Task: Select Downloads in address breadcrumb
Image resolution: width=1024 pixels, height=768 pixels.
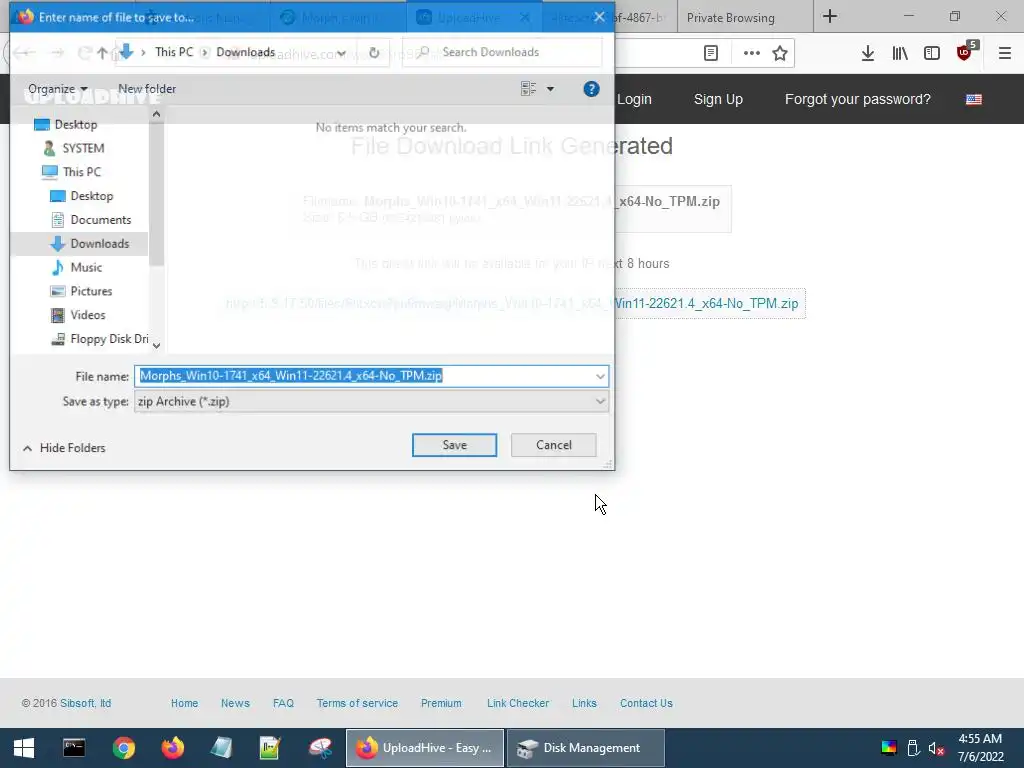Action: [x=246, y=52]
